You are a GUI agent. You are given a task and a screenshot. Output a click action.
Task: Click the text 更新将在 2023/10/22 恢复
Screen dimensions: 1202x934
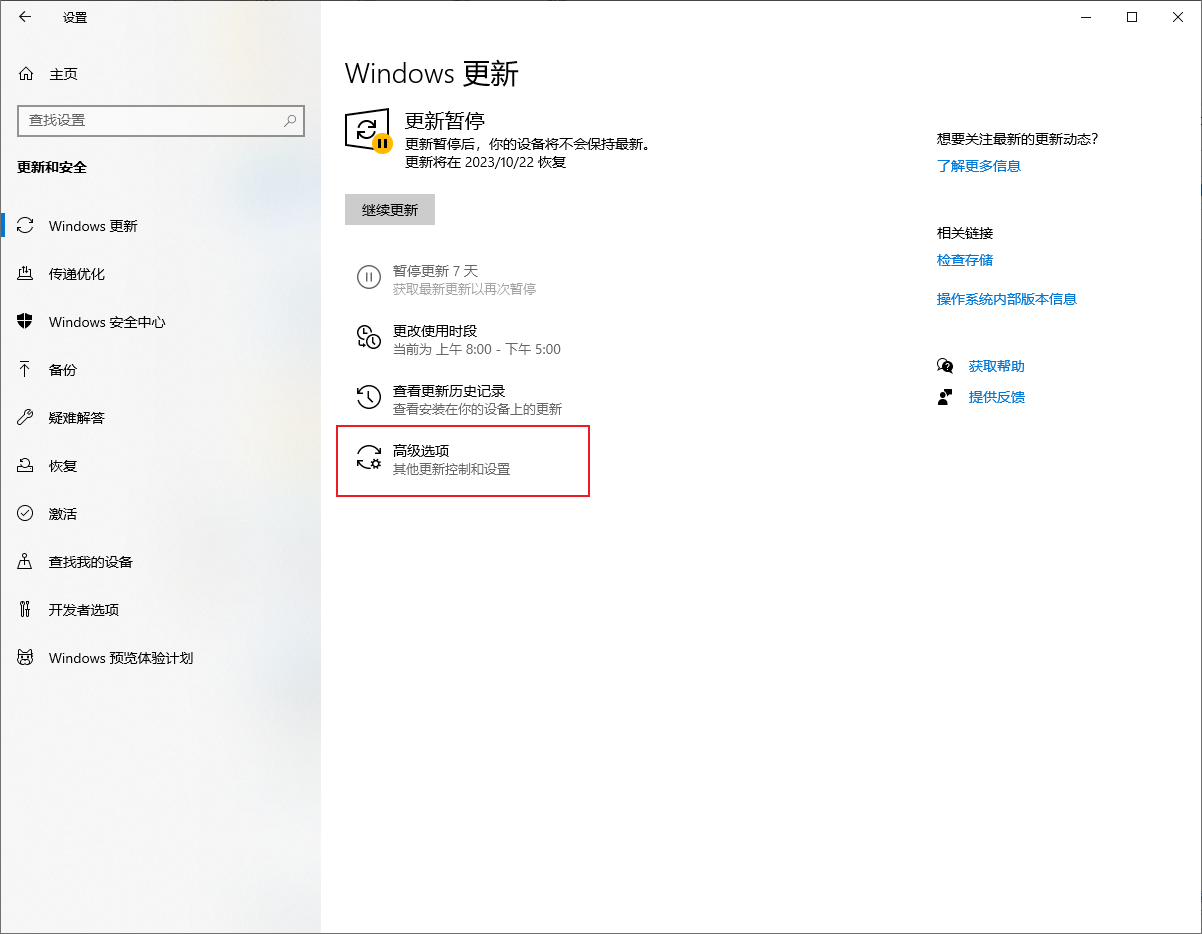[x=485, y=162]
